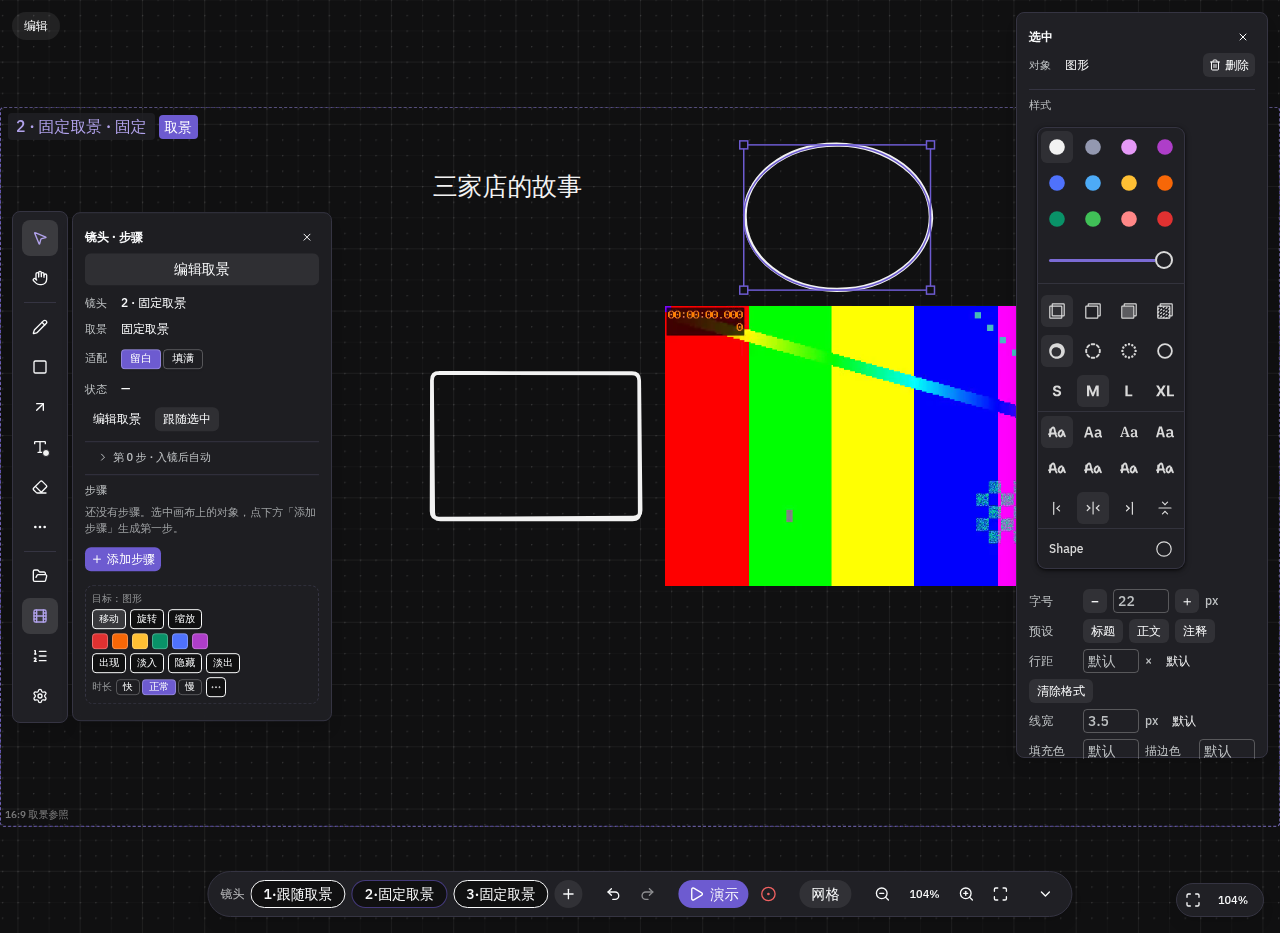Add a new shot with the plus button
Screen dimensions: 1280x933
tap(568, 894)
